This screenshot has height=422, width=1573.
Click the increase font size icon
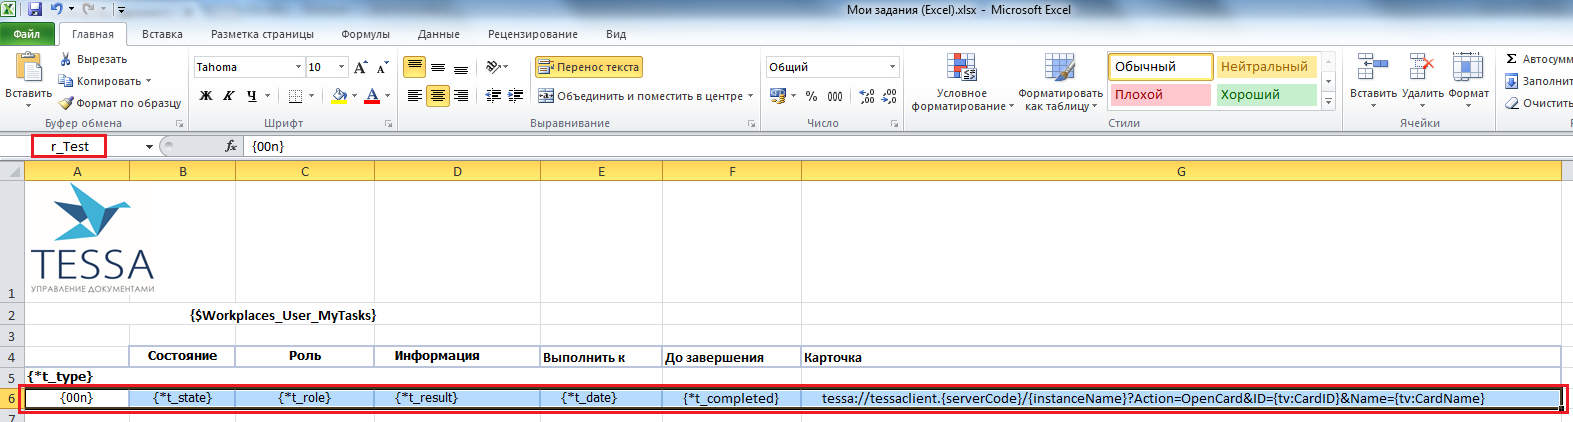(360, 67)
